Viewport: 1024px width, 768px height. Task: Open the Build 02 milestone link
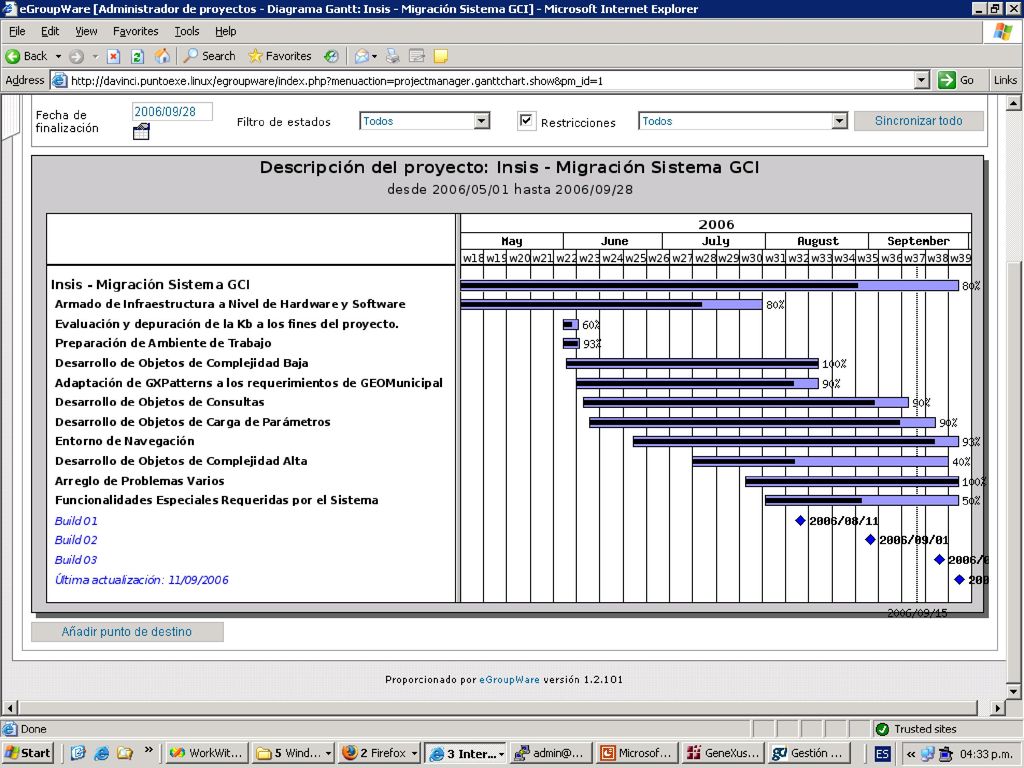(x=76, y=540)
